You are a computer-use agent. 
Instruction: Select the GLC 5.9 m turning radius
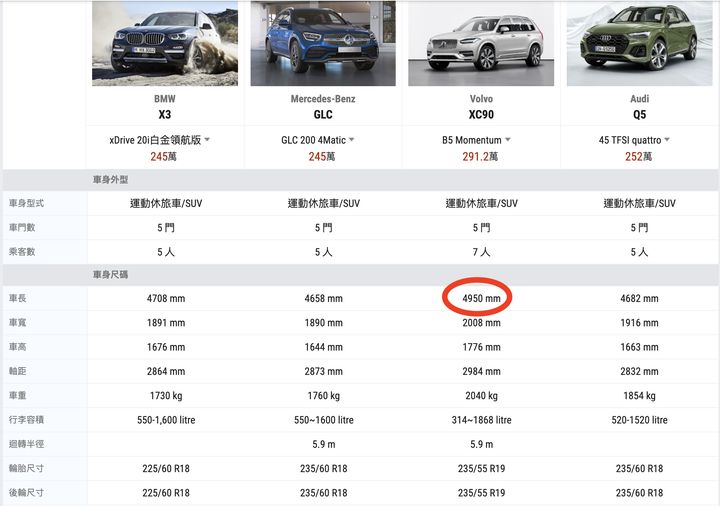click(323, 444)
